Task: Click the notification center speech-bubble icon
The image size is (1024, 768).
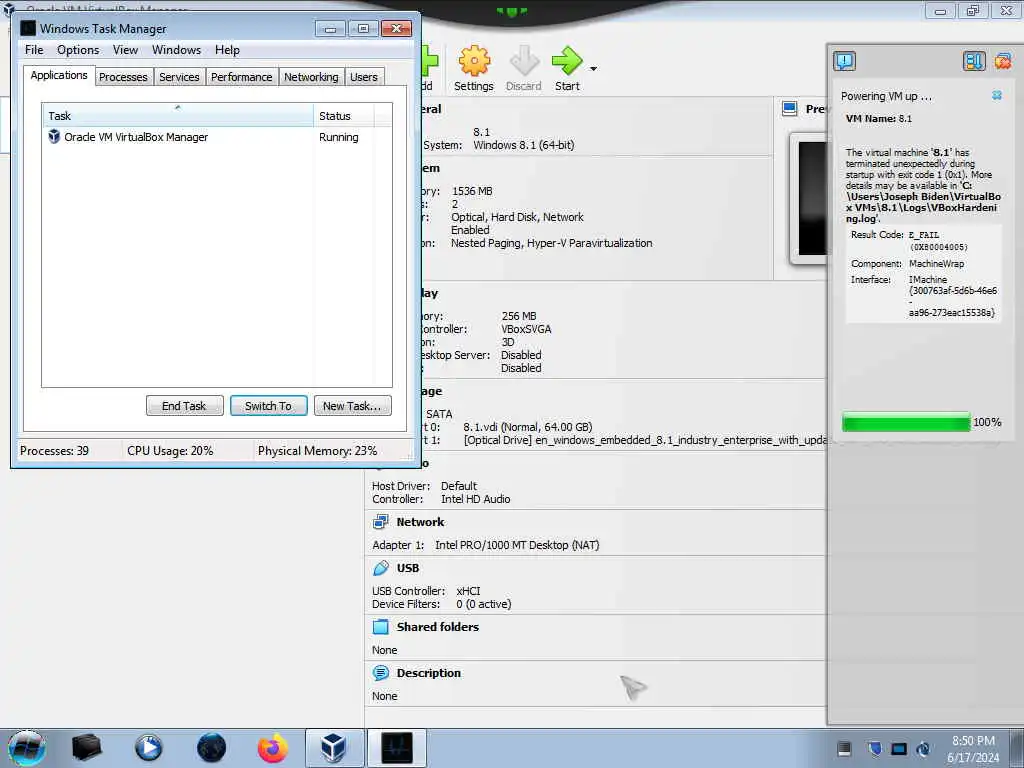Action: (x=844, y=61)
